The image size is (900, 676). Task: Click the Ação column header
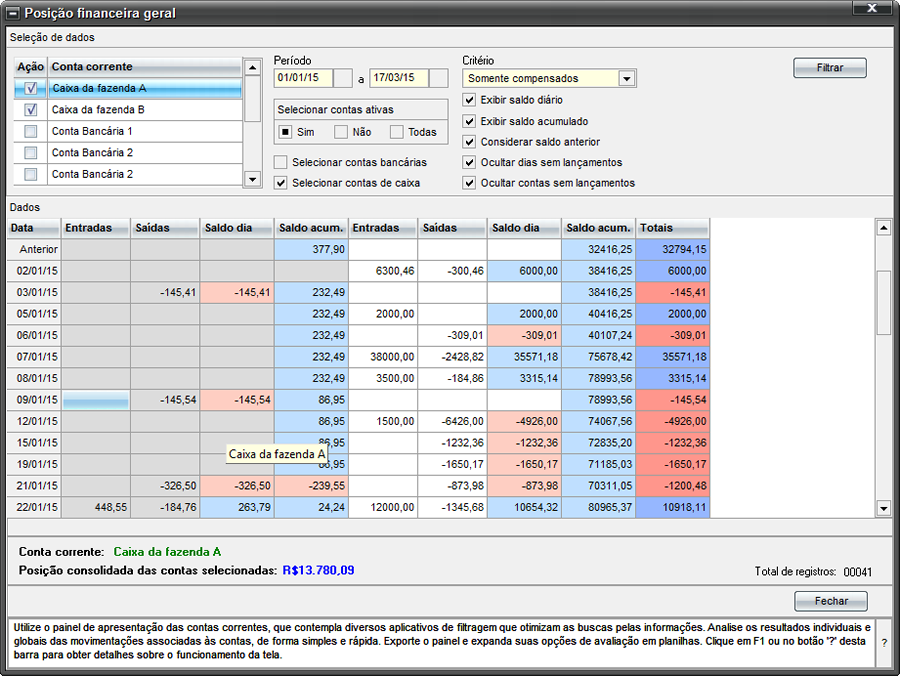[x=30, y=67]
